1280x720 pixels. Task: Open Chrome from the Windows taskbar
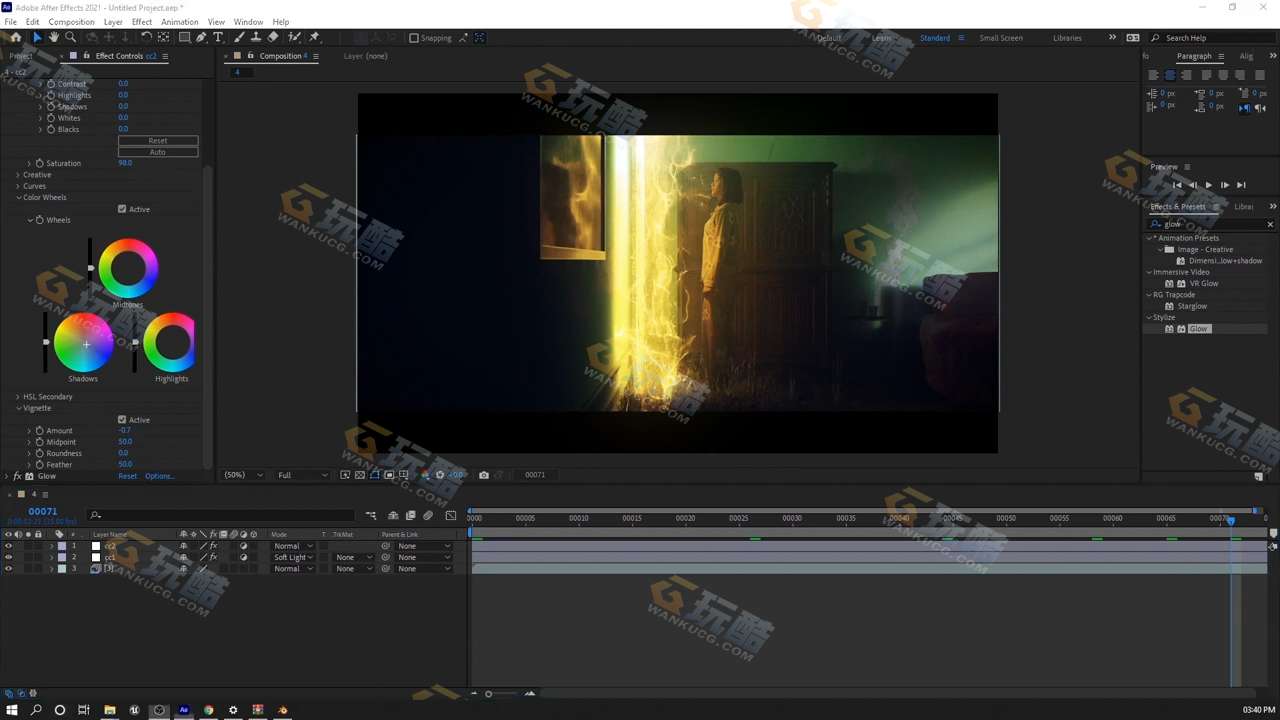(x=209, y=710)
